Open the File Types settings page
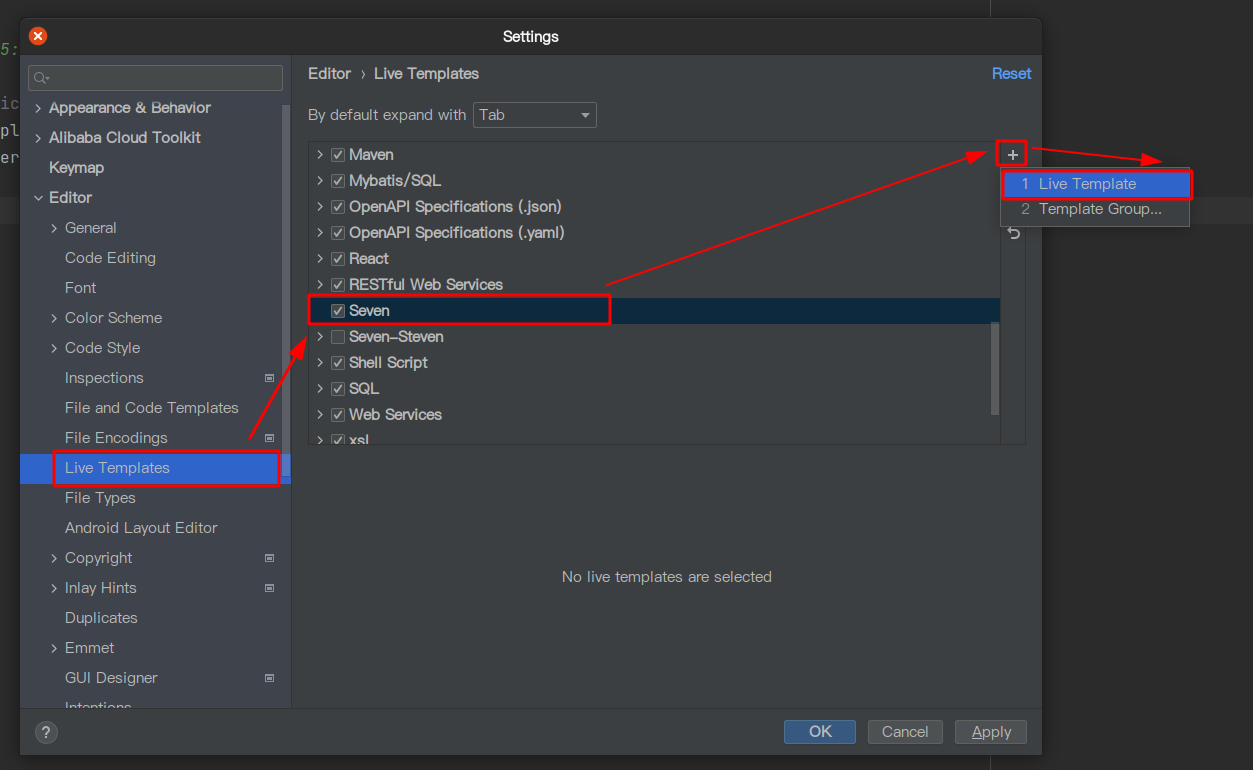The image size is (1253, 770). point(100,498)
